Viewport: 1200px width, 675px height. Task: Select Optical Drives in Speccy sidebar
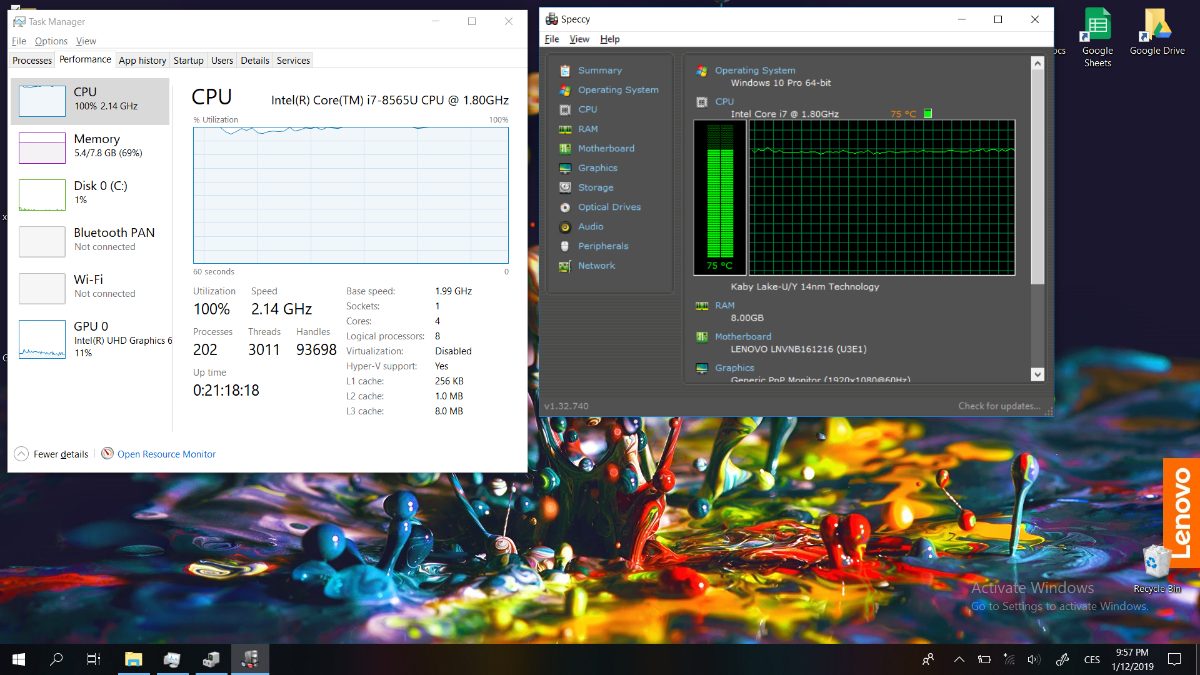click(x=609, y=207)
